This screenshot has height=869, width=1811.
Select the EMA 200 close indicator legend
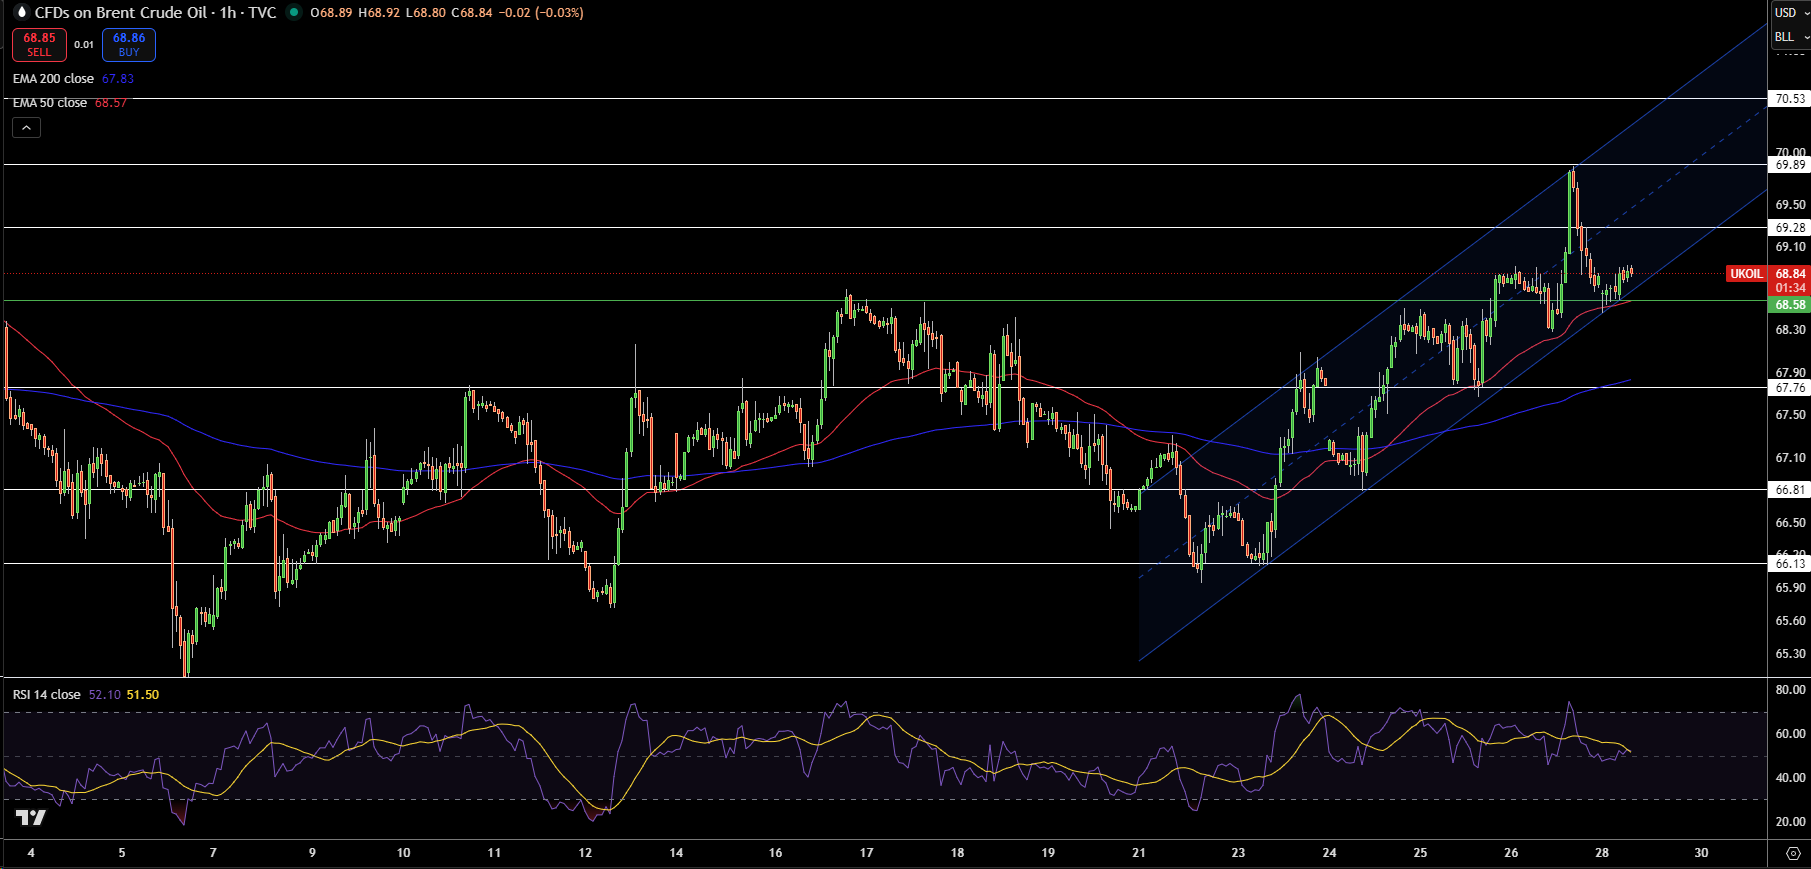tap(53, 79)
